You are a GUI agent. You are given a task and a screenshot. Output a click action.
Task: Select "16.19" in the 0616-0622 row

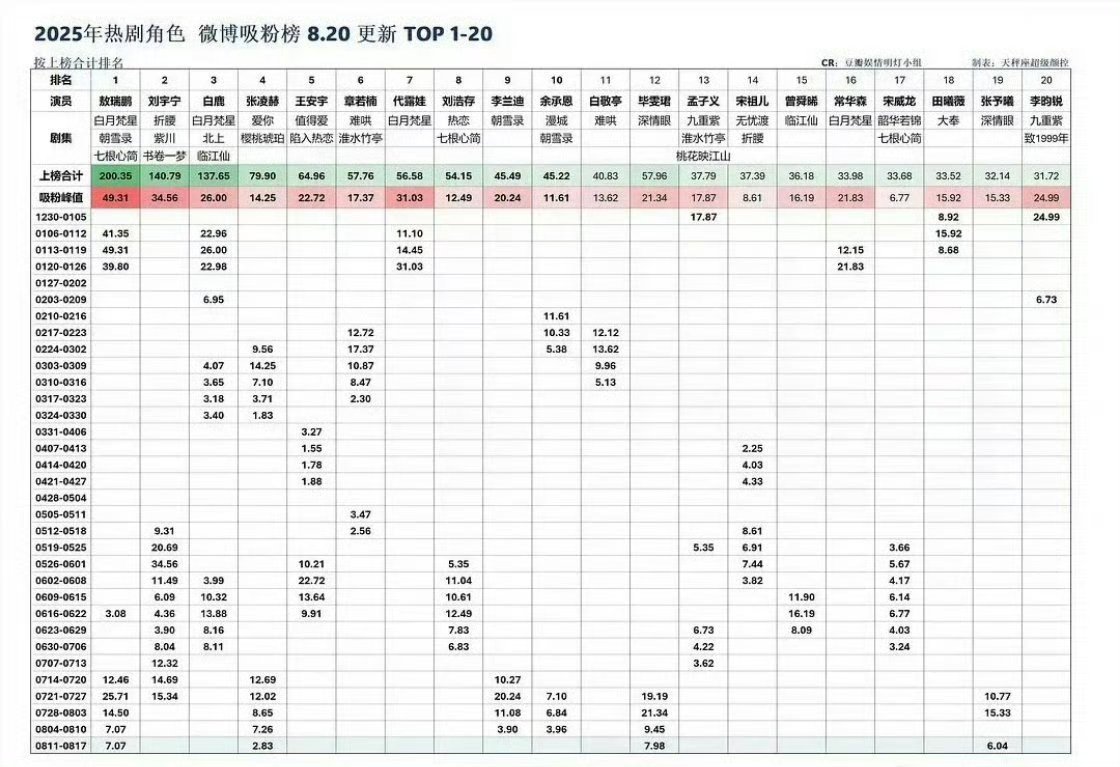[801, 613]
